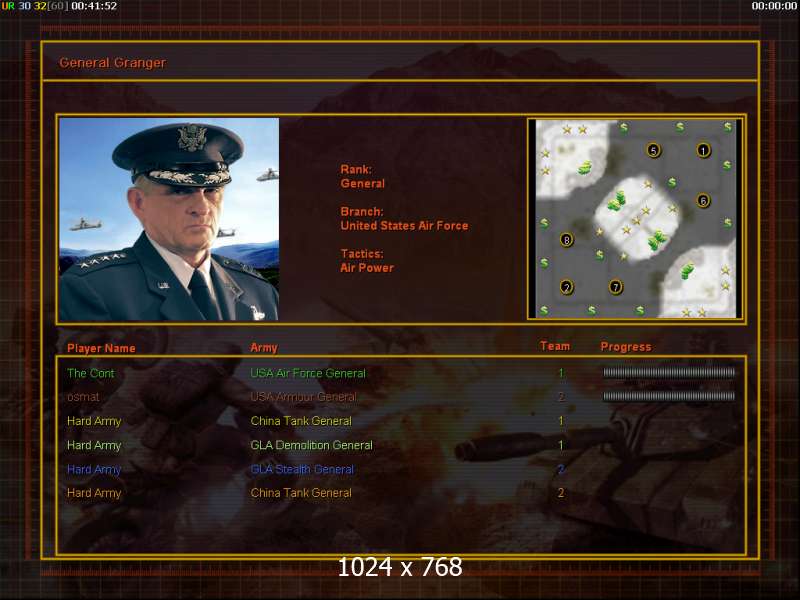Click team number for The Cont
Viewport: 800px width, 600px height.
pos(561,373)
